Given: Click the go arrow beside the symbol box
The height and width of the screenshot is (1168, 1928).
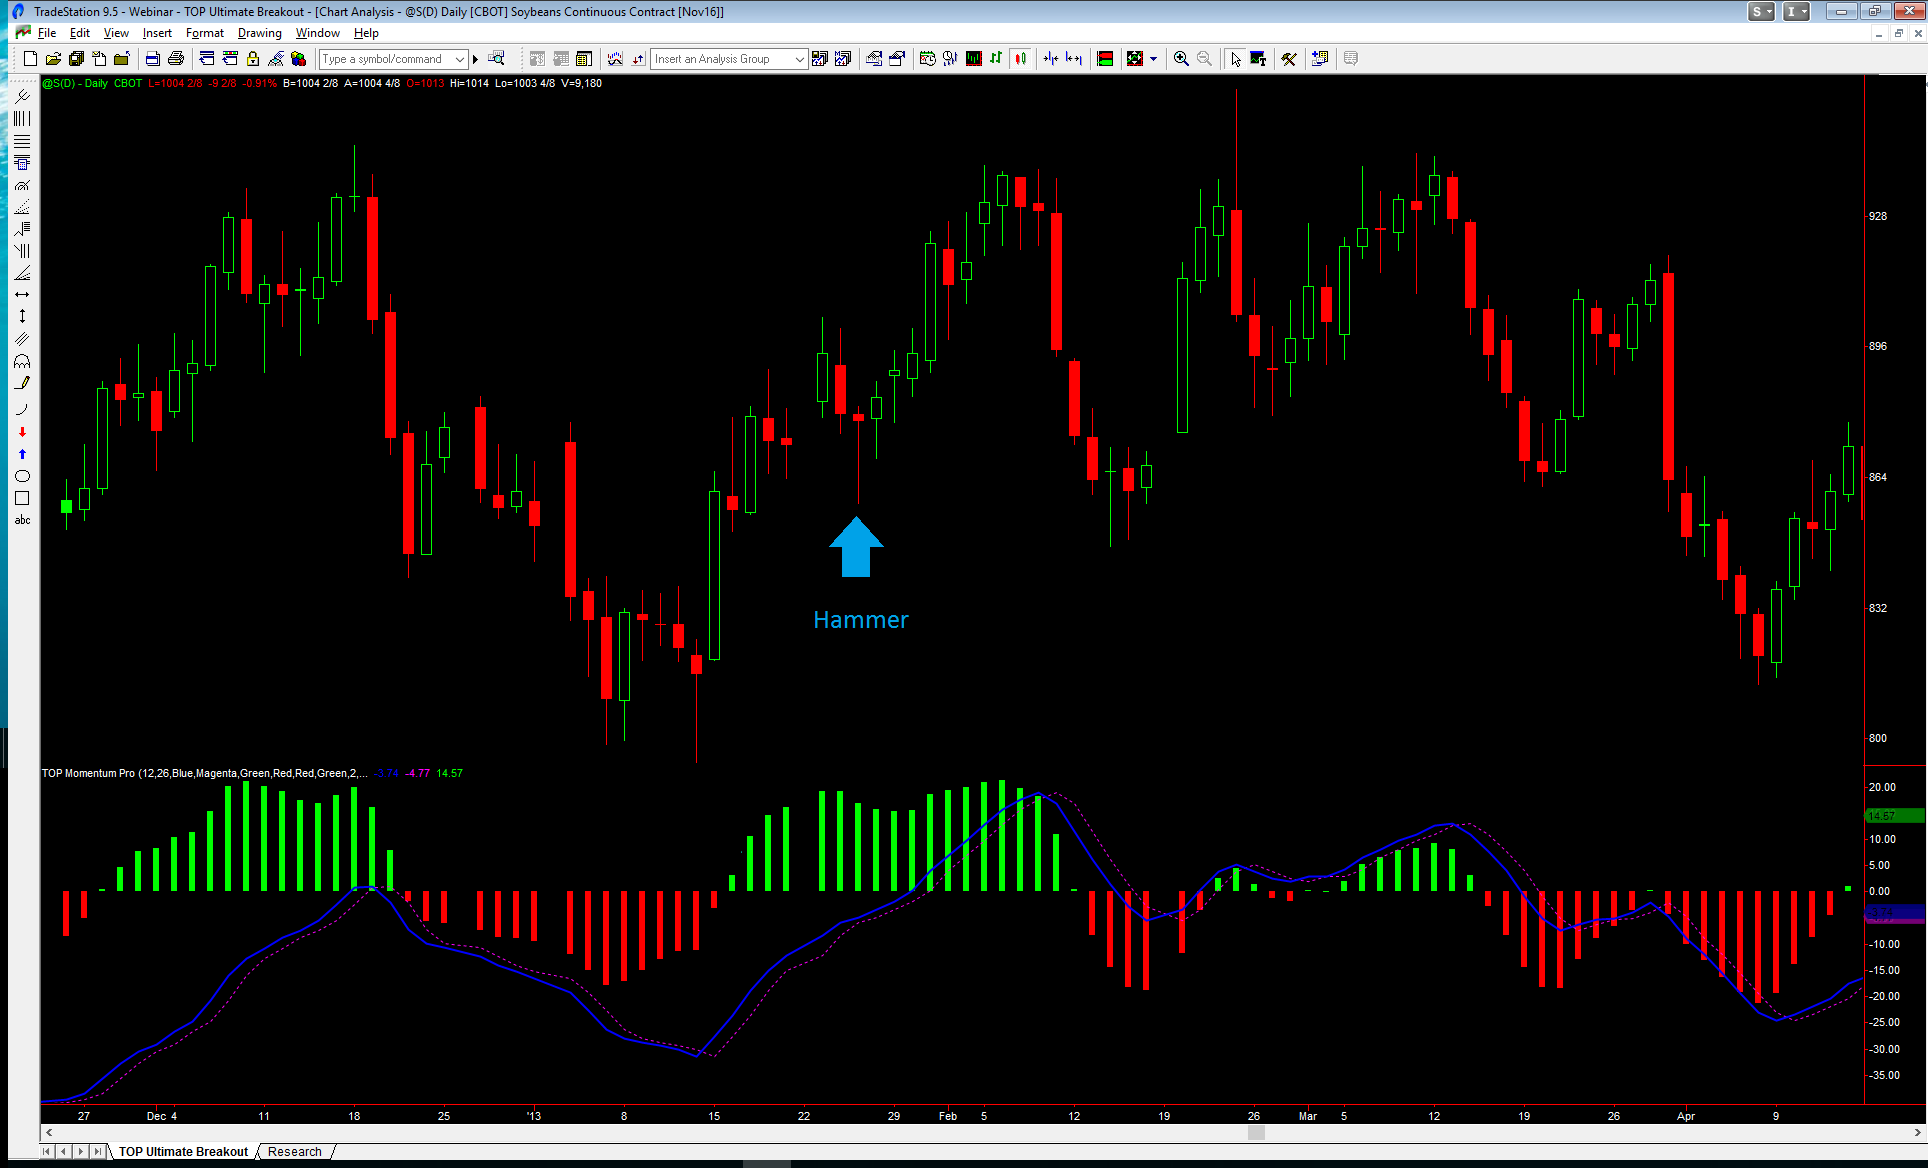Looking at the screenshot, I should click(x=476, y=59).
